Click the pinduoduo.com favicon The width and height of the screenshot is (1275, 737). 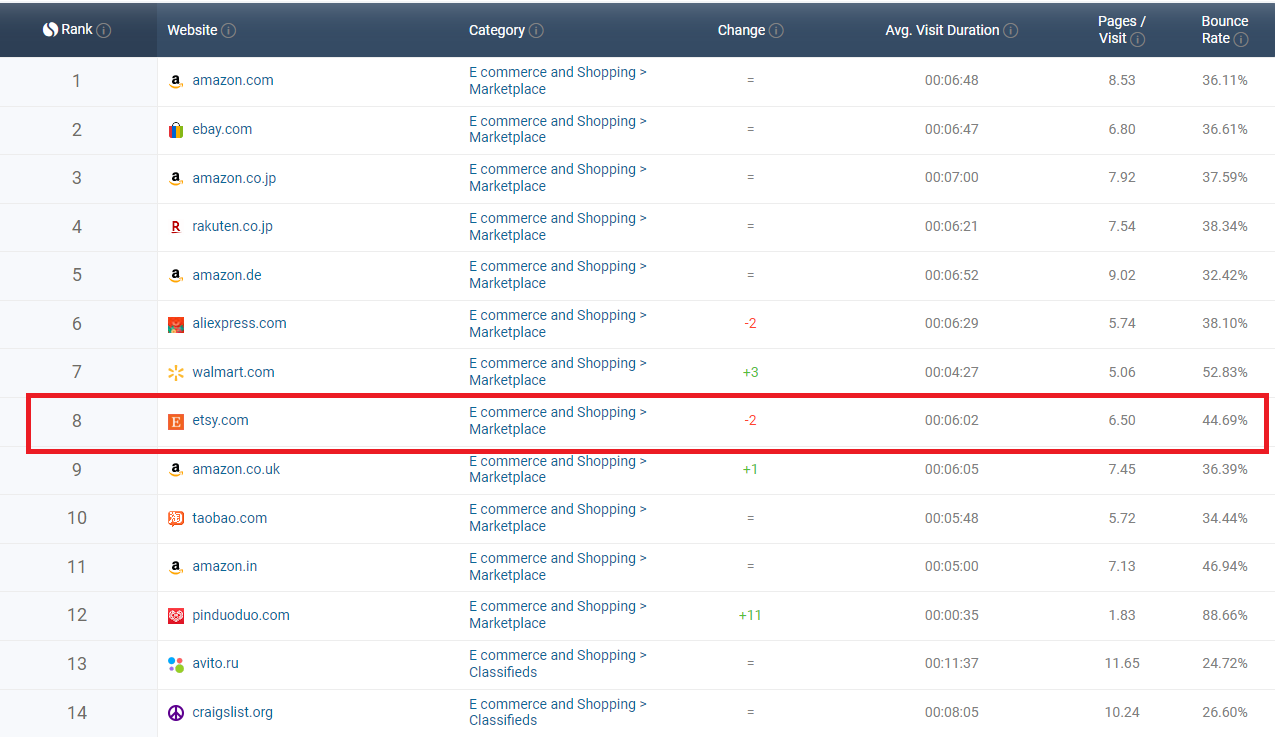tap(176, 615)
